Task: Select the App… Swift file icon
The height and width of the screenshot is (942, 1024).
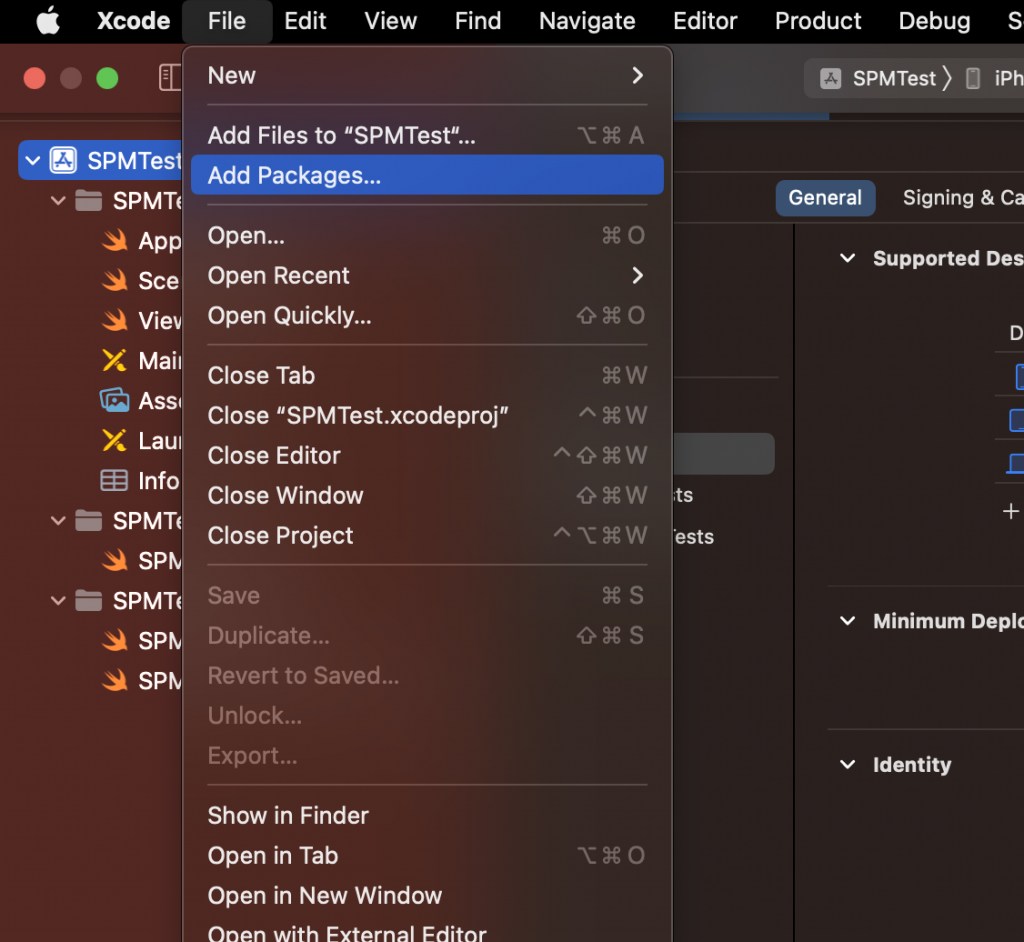Action: (115, 240)
